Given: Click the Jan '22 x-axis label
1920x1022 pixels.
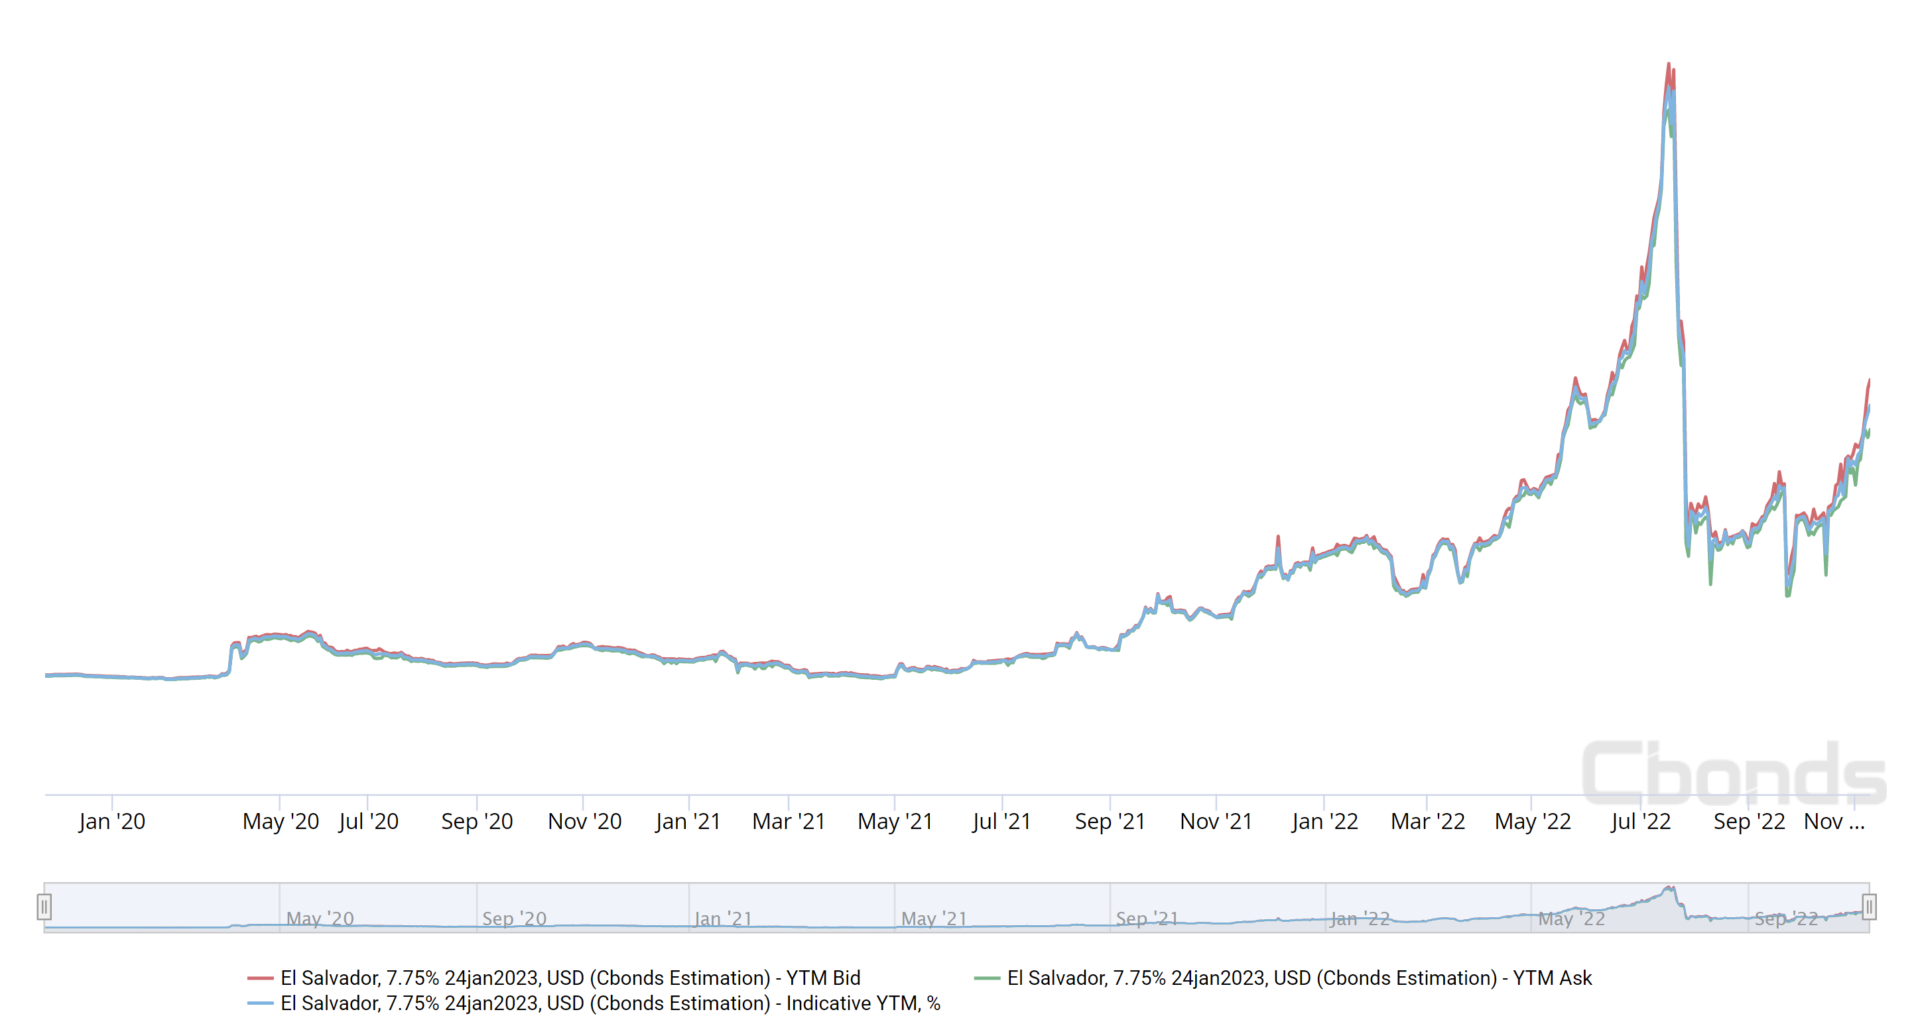Looking at the screenshot, I should (x=1325, y=822).
